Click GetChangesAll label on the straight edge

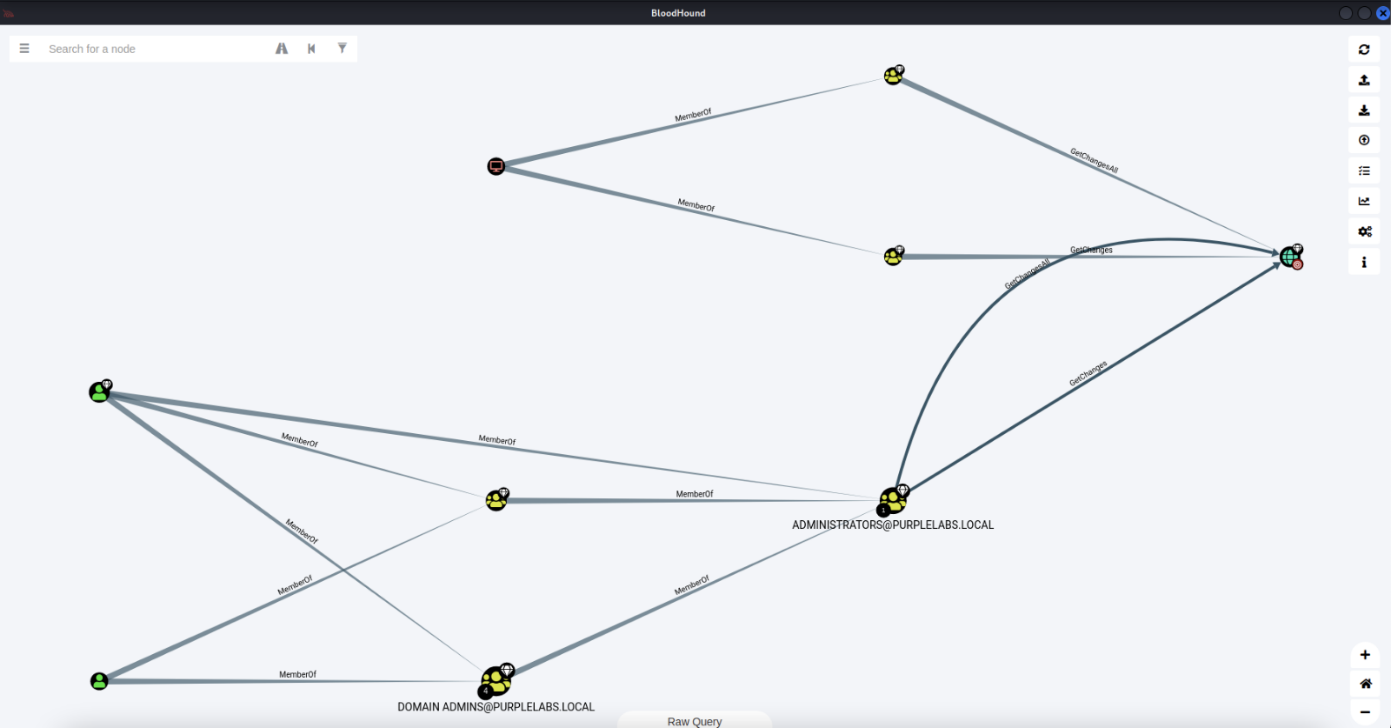(x=1094, y=161)
